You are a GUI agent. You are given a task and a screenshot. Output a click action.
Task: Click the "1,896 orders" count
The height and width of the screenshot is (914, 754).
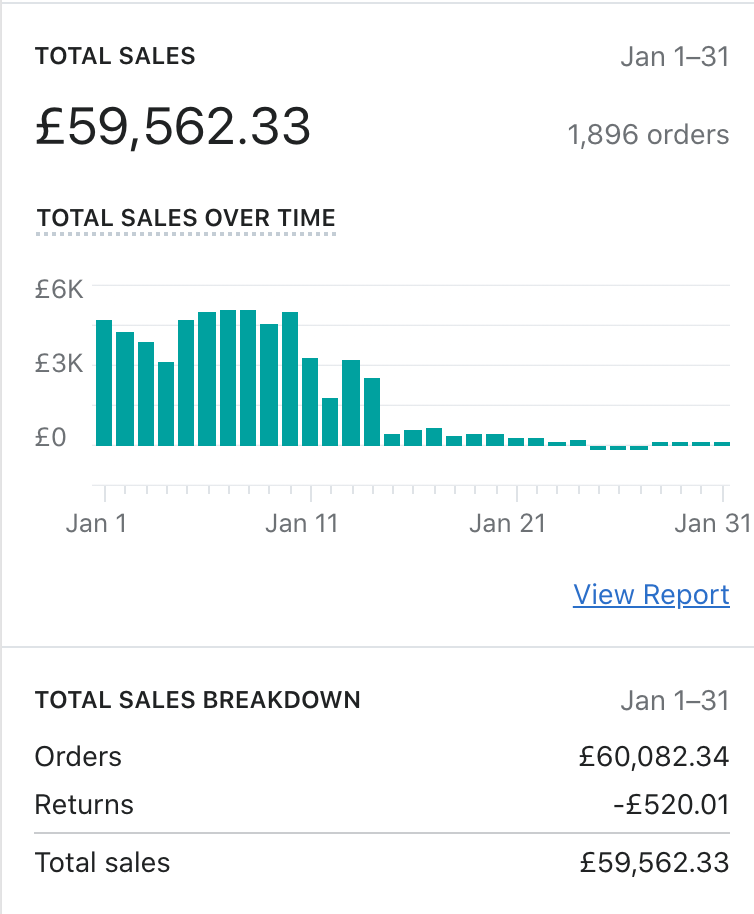point(648,134)
